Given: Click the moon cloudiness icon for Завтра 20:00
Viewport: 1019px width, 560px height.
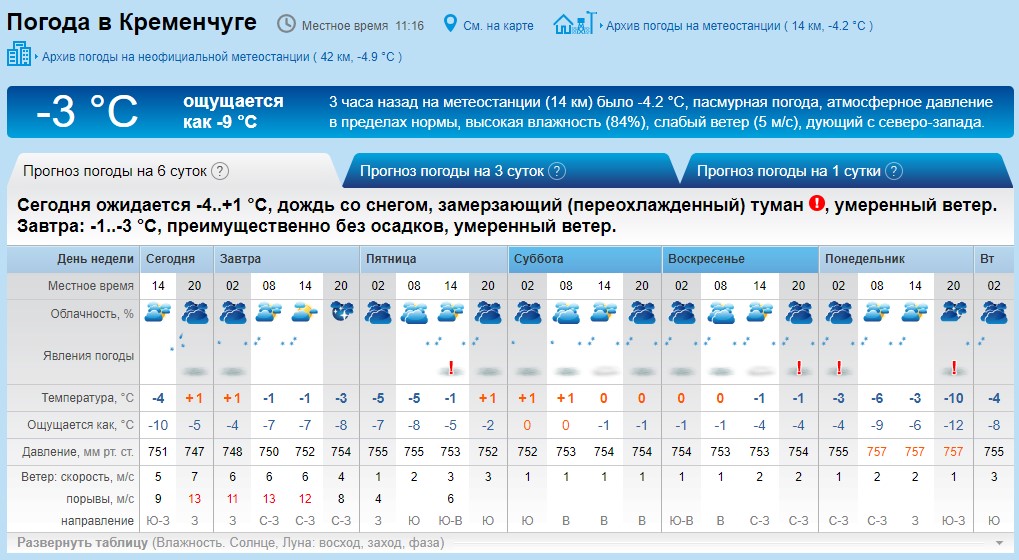Looking at the screenshot, I should 341,313.
